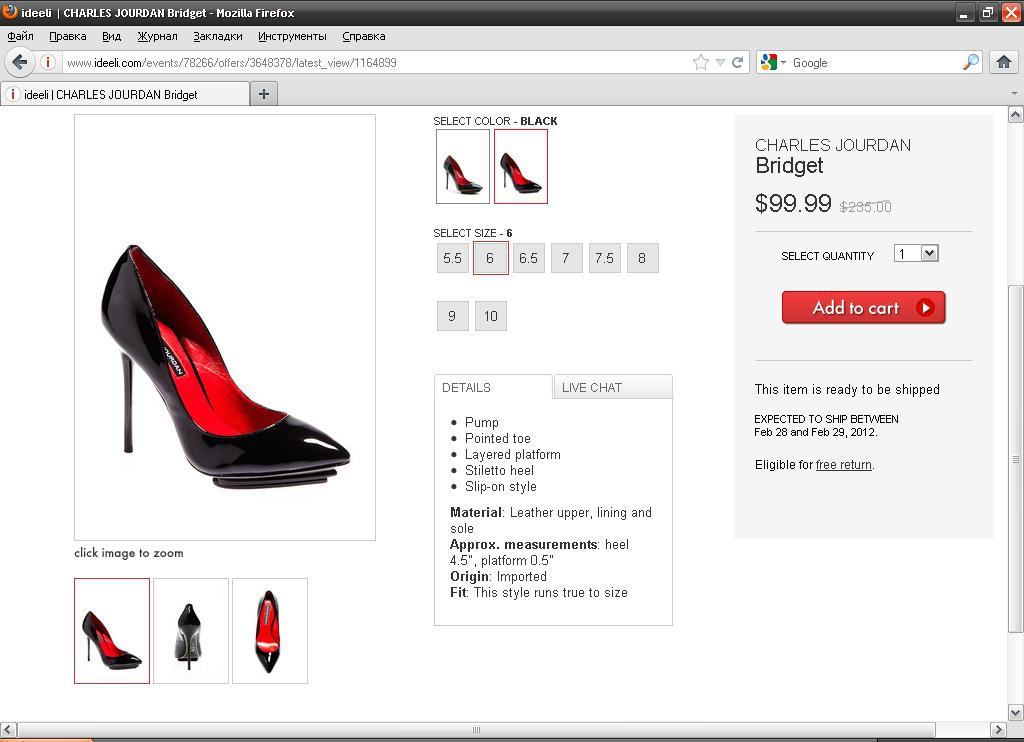Viewport: 1024px width, 742px height.
Task: Close the Firefox window
Action: (x=1011, y=12)
